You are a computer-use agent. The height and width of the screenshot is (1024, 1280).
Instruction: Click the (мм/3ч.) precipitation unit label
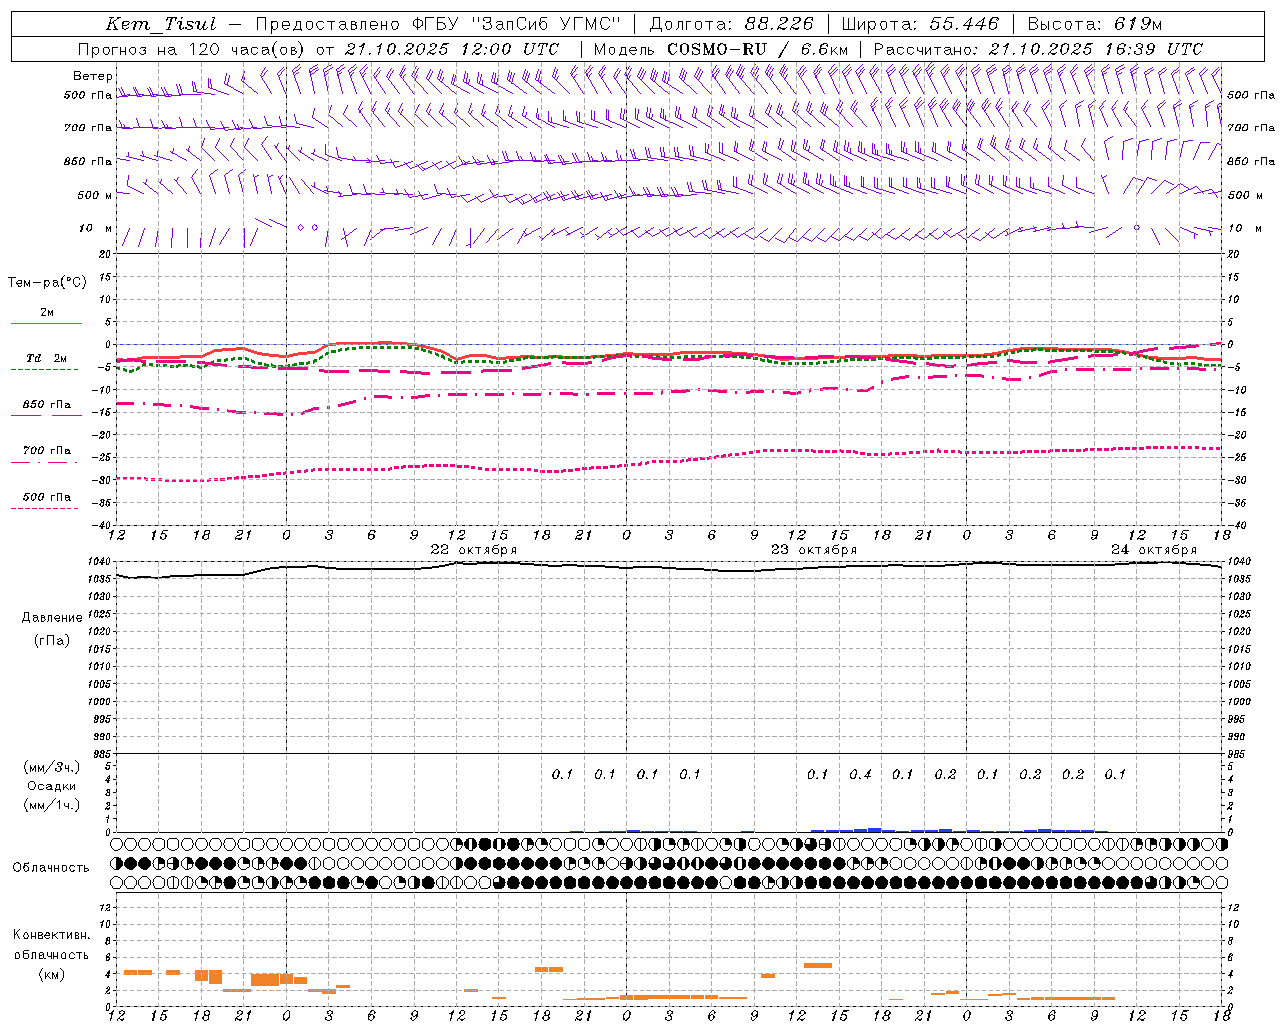pyautogui.click(x=52, y=767)
